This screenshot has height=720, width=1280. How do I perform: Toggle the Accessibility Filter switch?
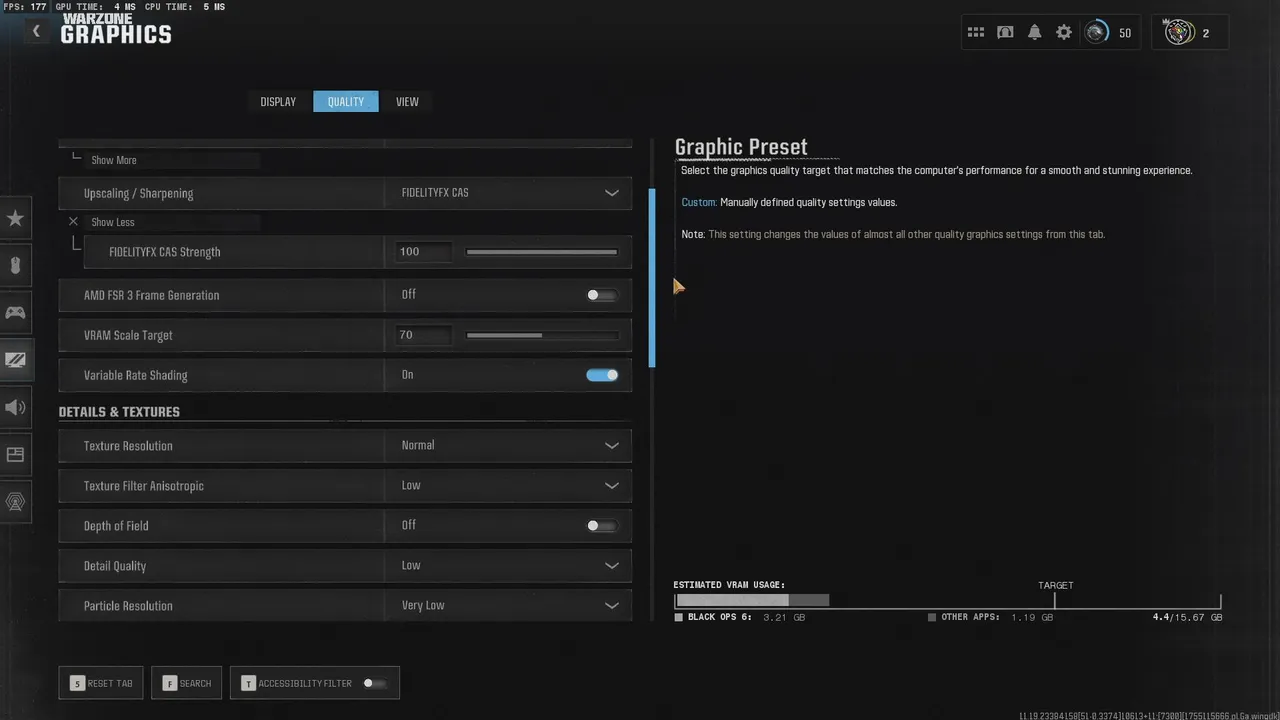[374, 683]
